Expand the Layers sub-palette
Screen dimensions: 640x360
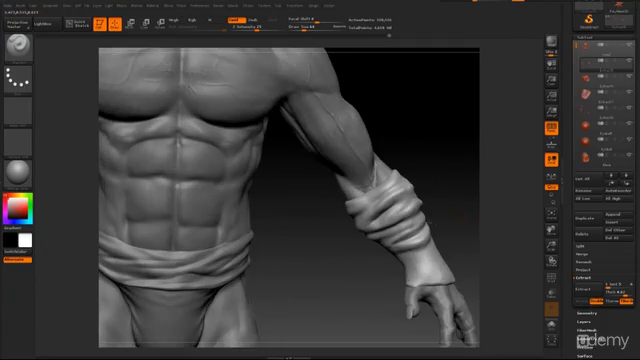click(584, 322)
